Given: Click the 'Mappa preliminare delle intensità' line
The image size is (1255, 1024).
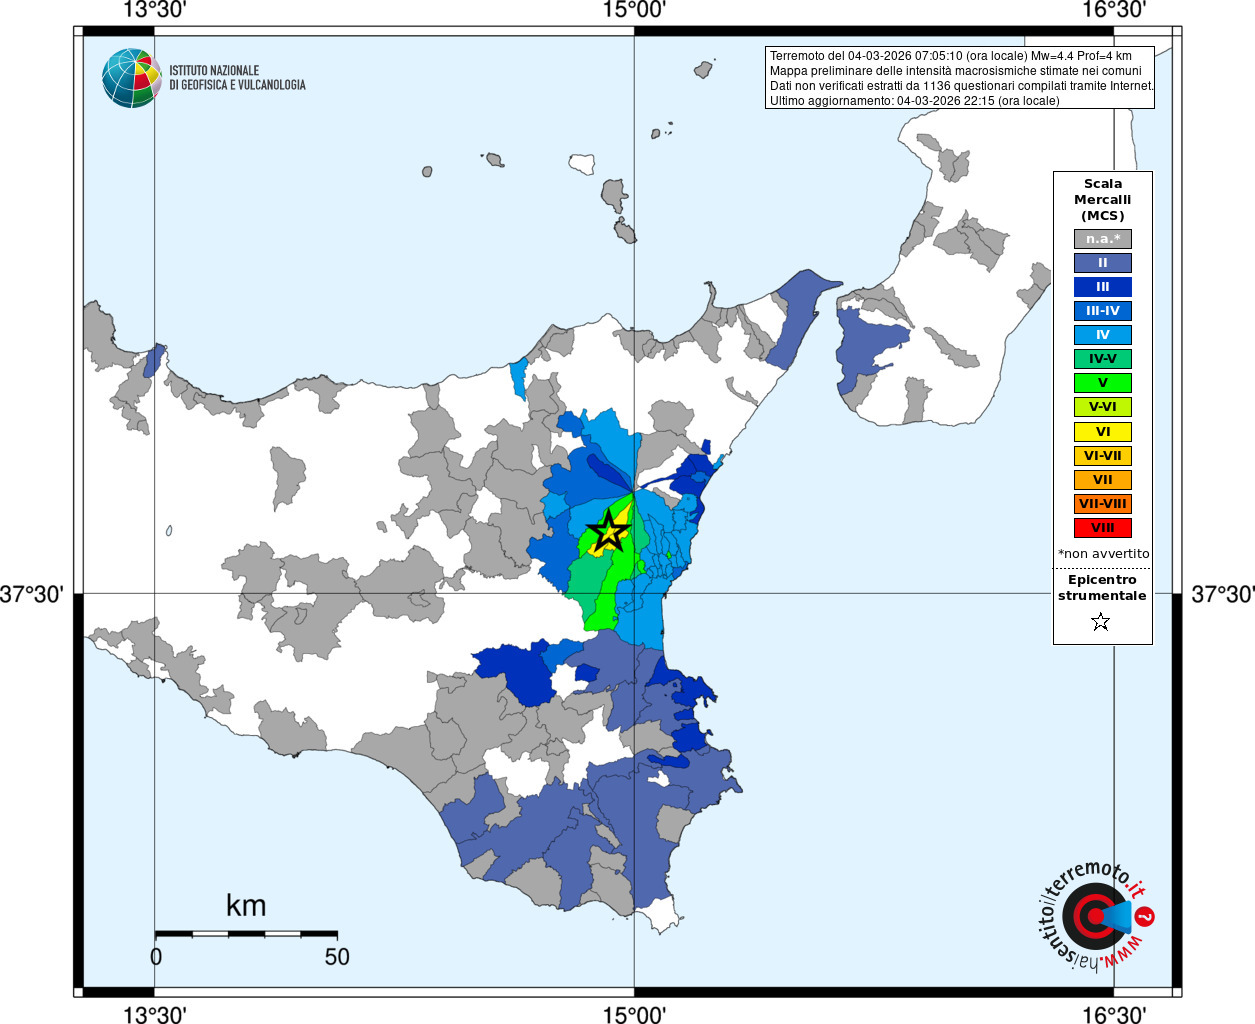Looking at the screenshot, I should (x=955, y=71).
